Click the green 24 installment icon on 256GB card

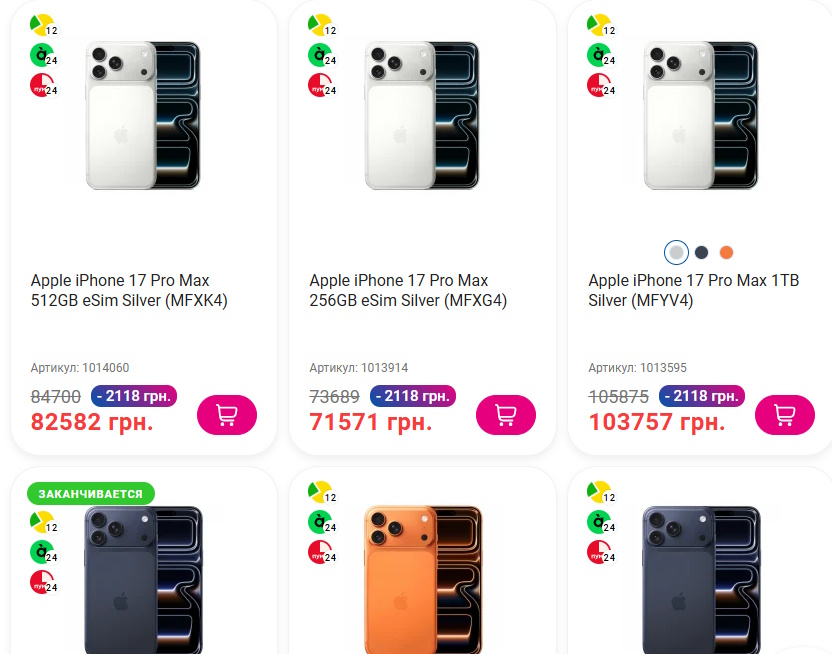pyautogui.click(x=322, y=55)
